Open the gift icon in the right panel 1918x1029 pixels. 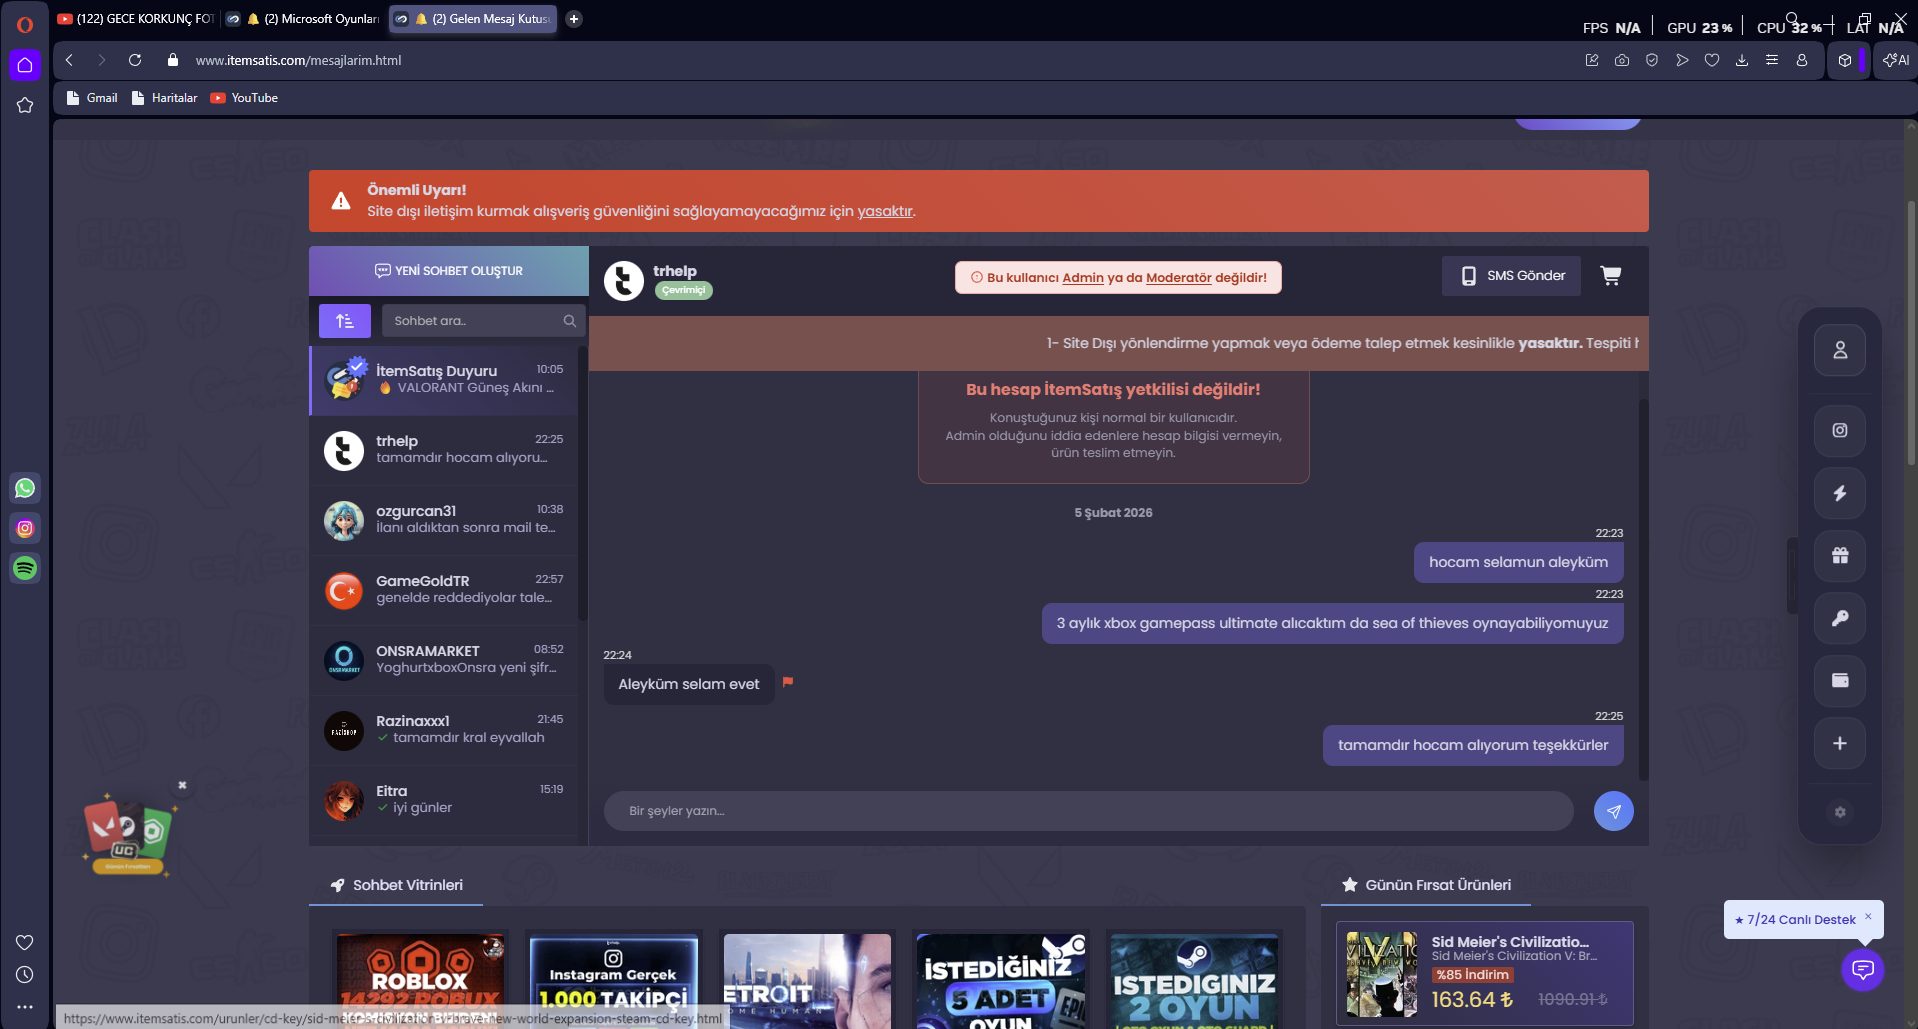pyautogui.click(x=1840, y=556)
